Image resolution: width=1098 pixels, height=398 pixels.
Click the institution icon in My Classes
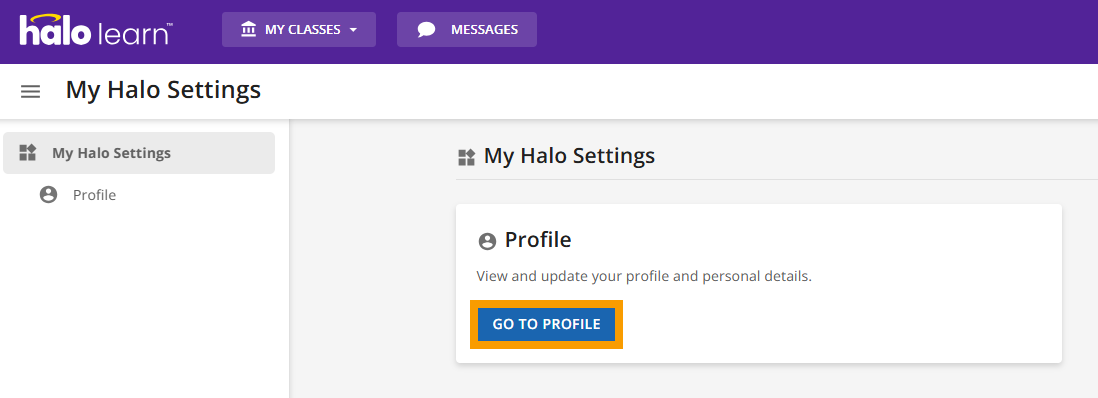coord(249,29)
